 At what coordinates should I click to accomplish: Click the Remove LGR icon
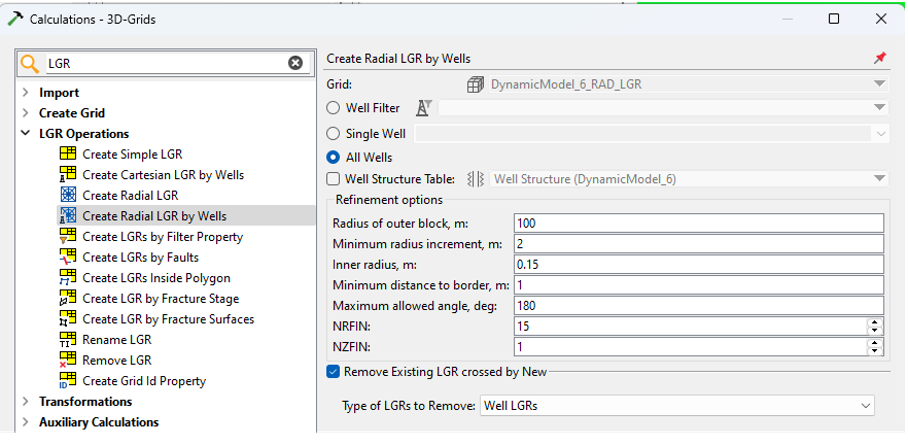pyautogui.click(x=68, y=360)
